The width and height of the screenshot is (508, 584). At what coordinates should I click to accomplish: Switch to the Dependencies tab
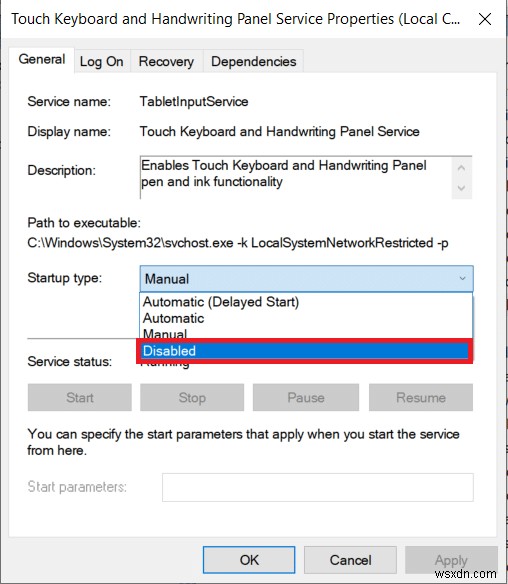point(254,61)
